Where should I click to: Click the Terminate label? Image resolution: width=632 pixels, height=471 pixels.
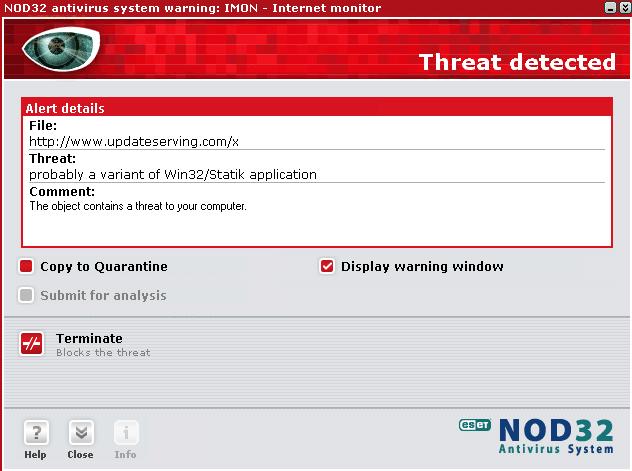tap(89, 338)
